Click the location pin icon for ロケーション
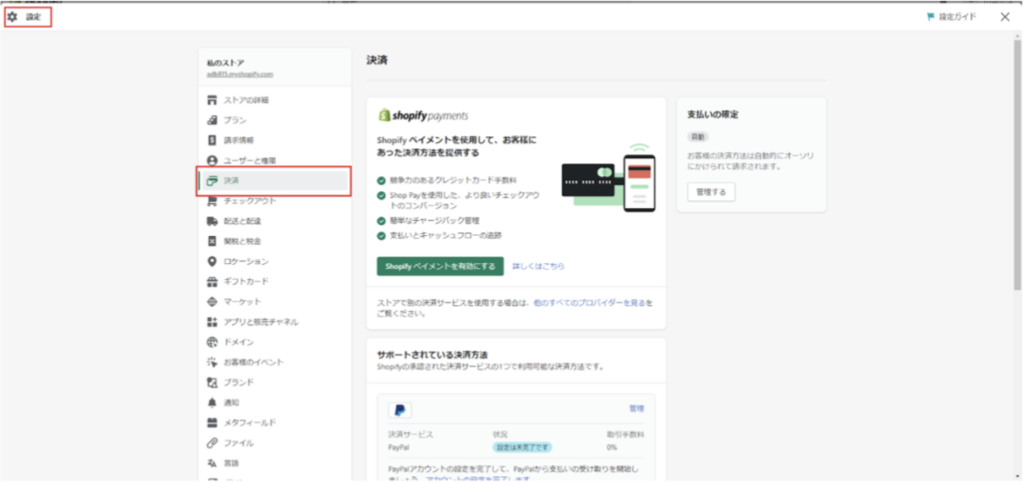Image resolution: width=1024 pixels, height=482 pixels. click(x=212, y=261)
